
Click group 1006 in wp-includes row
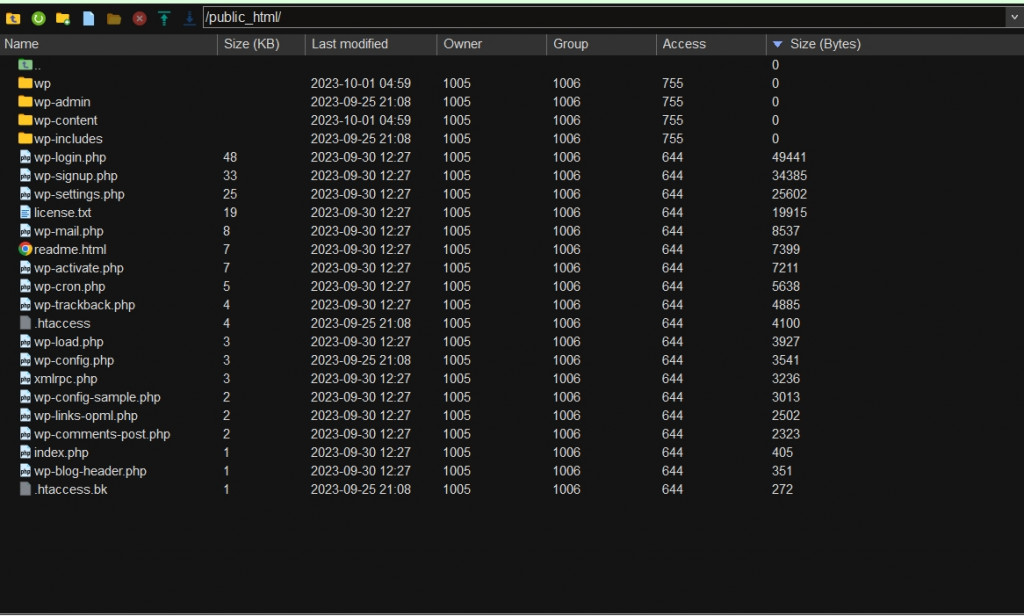[x=566, y=138]
